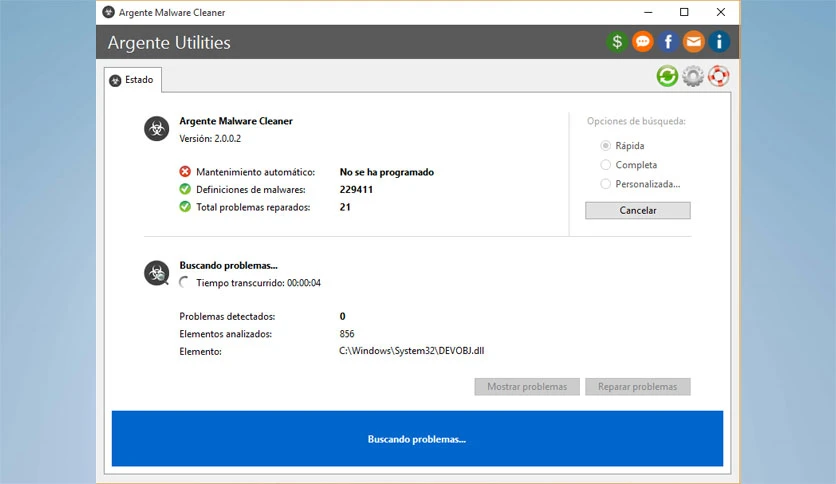Click green check beside Total problemas reparados

coord(185,207)
